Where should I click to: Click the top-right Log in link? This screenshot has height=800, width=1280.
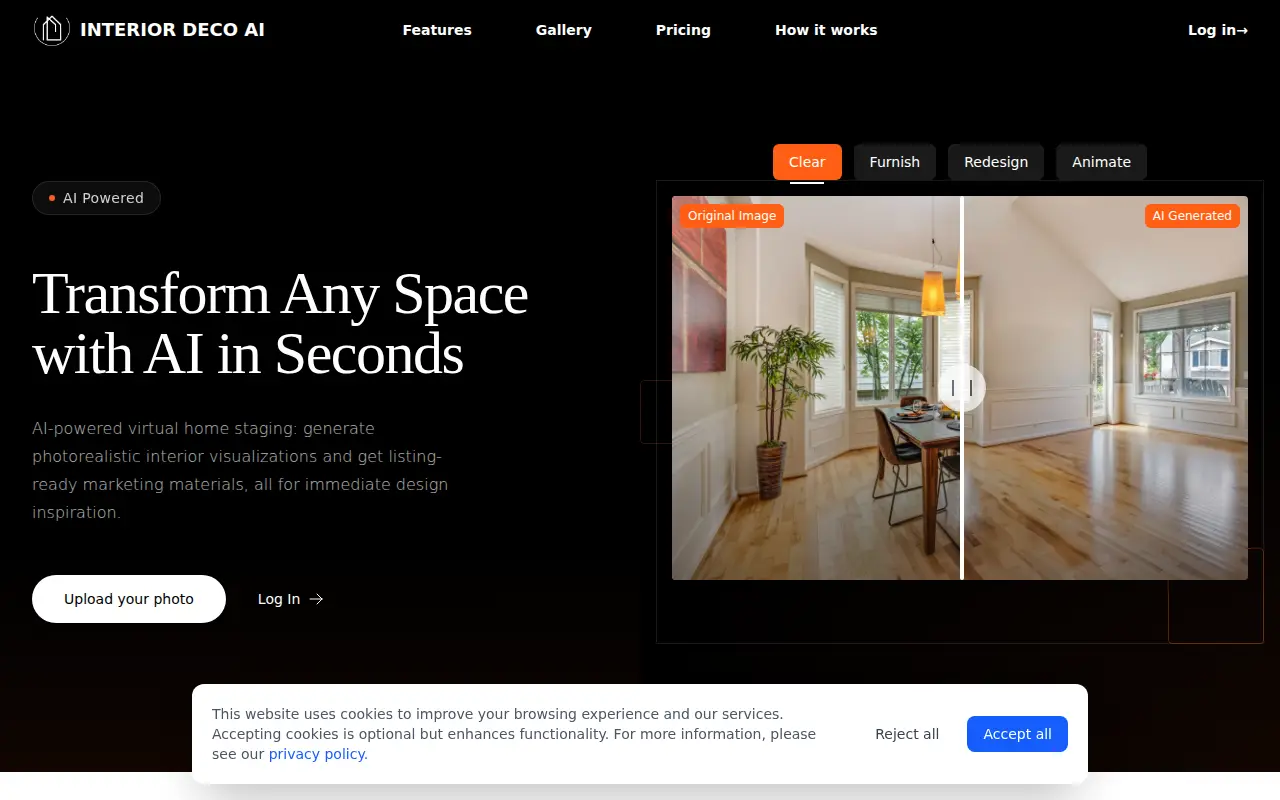1218,30
